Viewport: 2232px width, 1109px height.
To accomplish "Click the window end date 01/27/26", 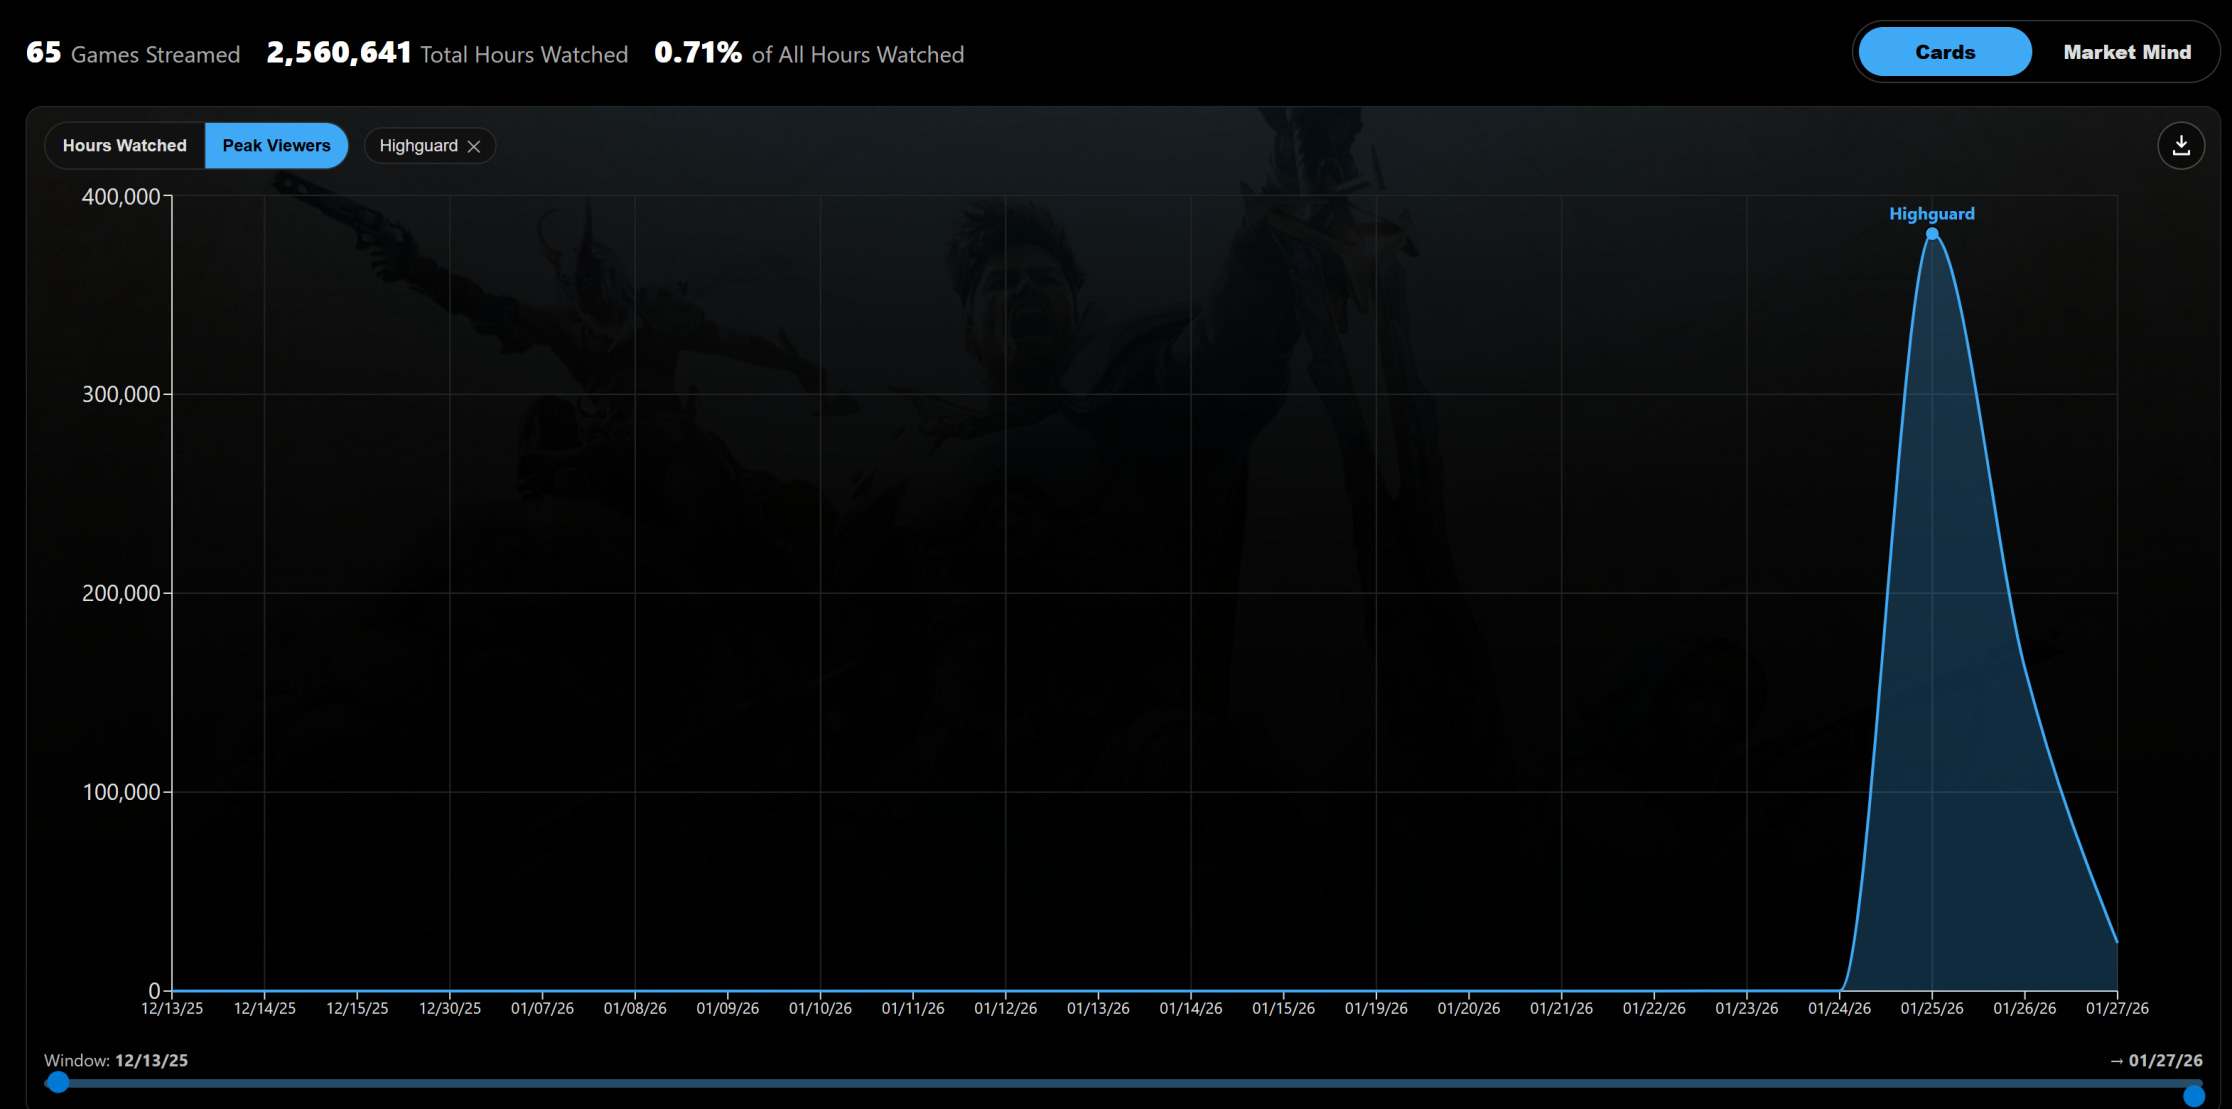I will coord(2165,1060).
